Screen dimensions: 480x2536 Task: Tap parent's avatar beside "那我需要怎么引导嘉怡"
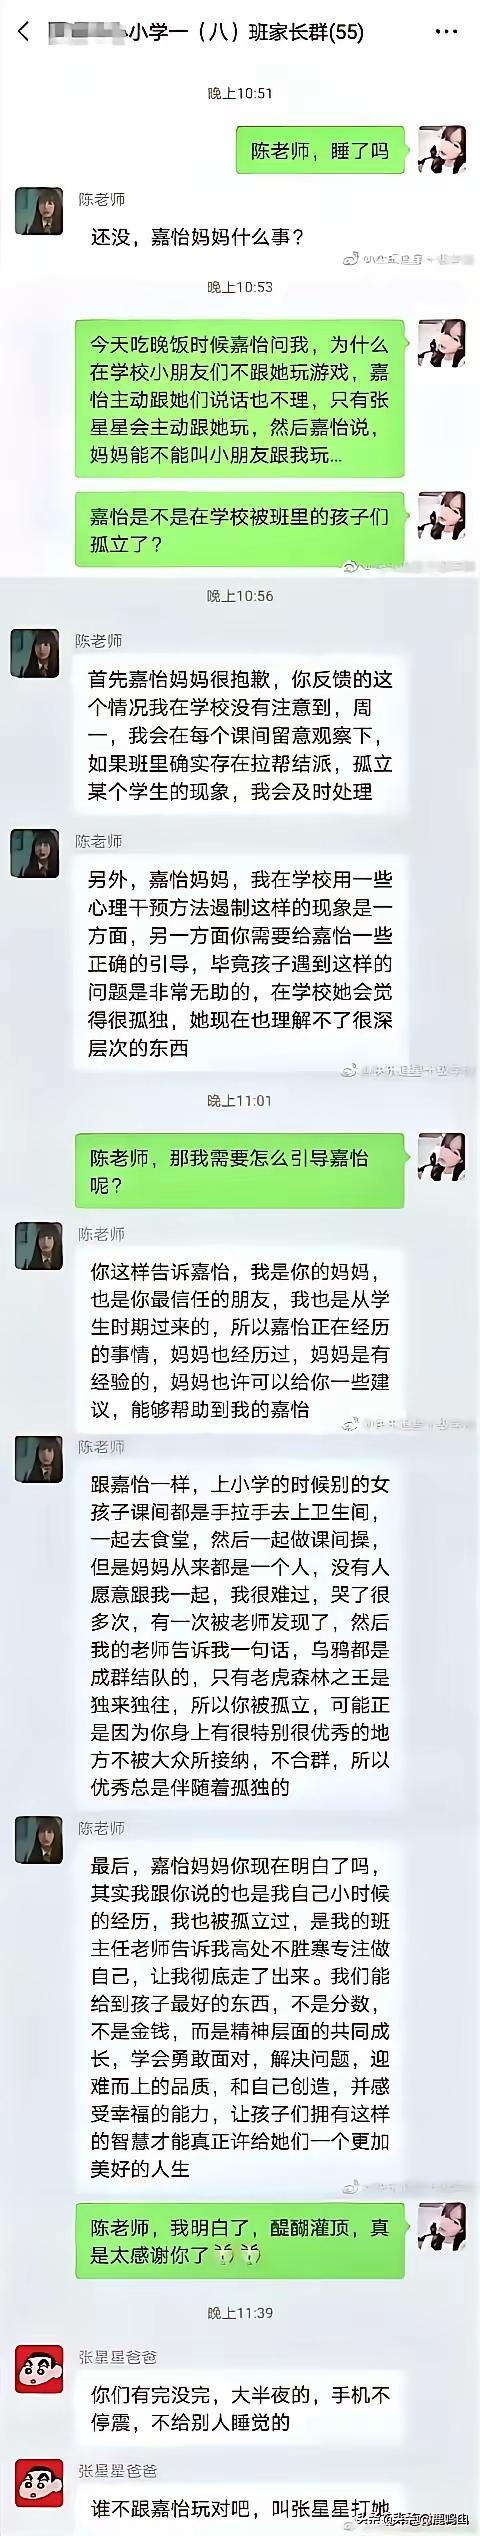tap(441, 1157)
